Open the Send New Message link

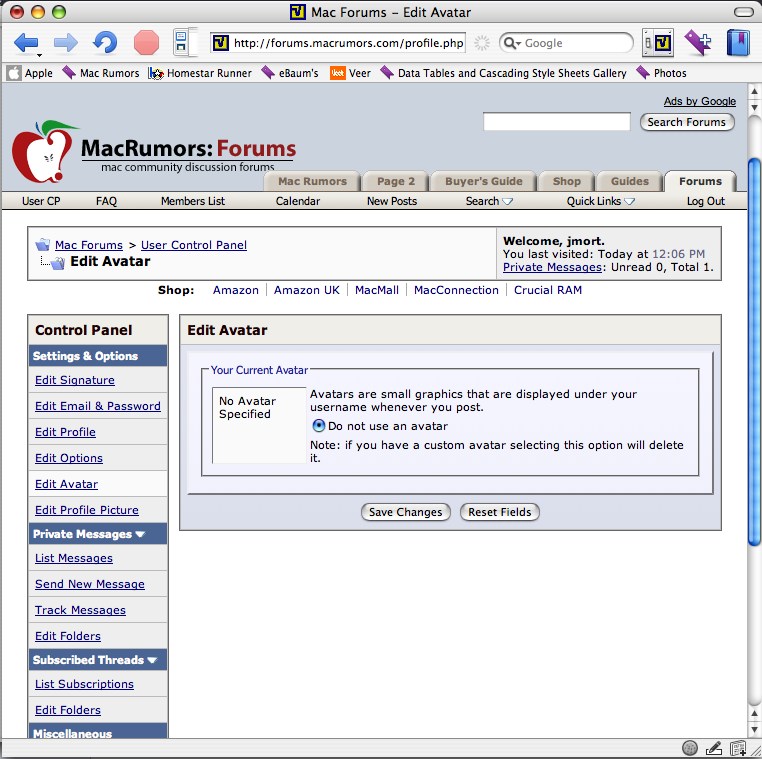[90, 584]
